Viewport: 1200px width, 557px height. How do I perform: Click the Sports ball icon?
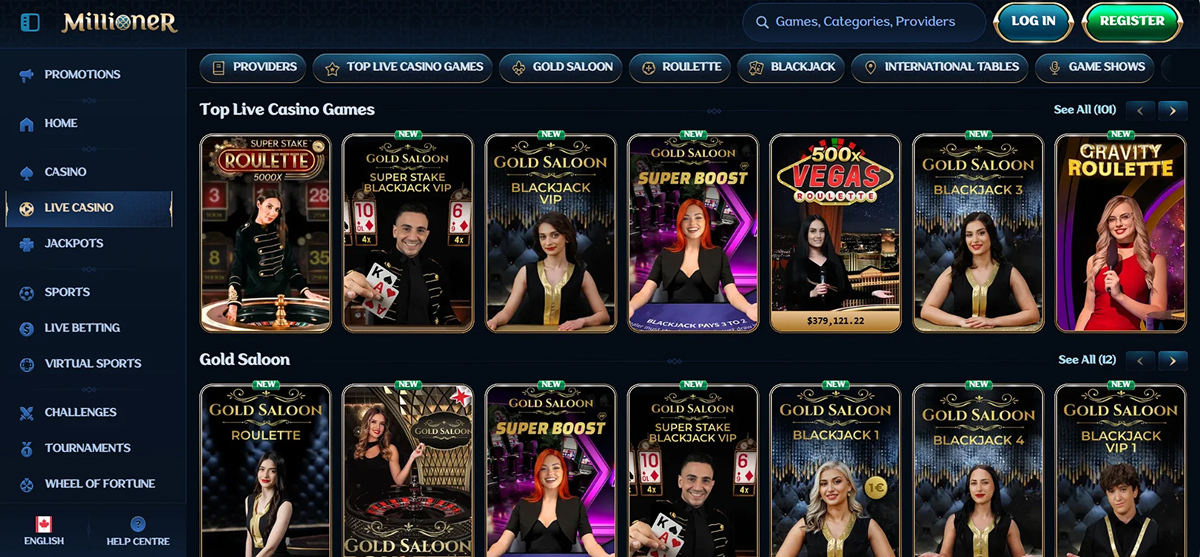27,293
